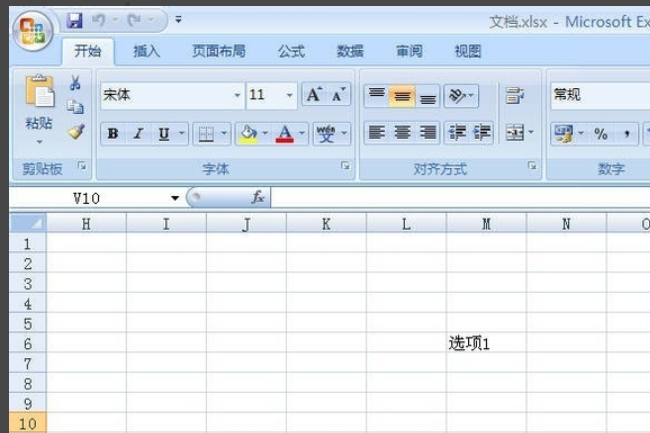Open the 数据 ribbon tab
This screenshot has width=650, height=433.
(350, 51)
